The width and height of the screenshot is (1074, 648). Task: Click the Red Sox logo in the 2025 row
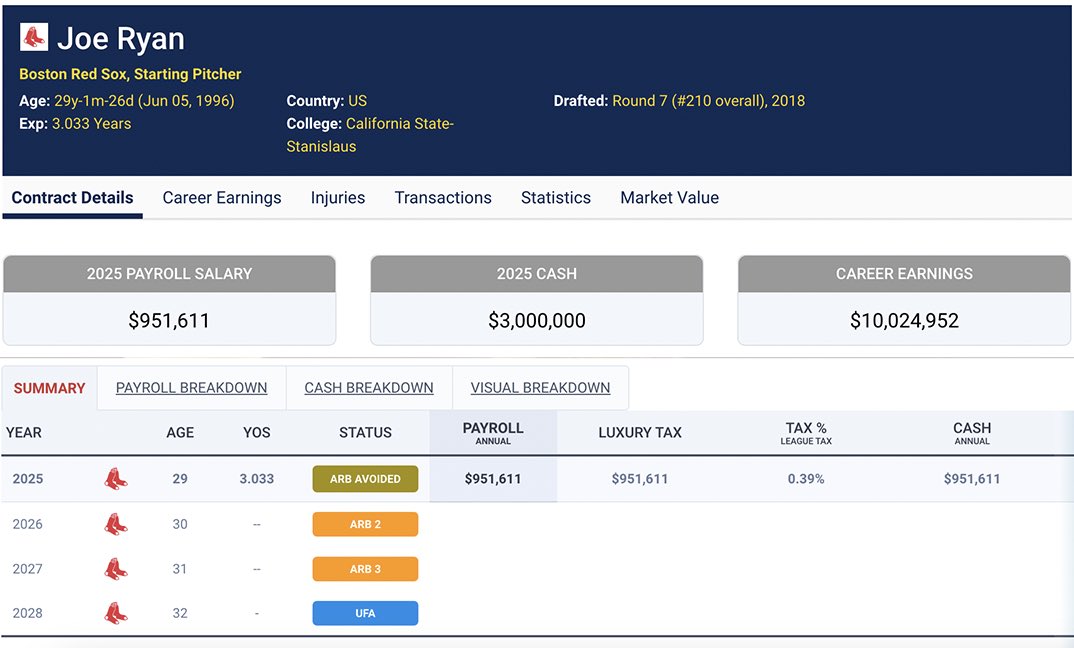click(x=116, y=479)
